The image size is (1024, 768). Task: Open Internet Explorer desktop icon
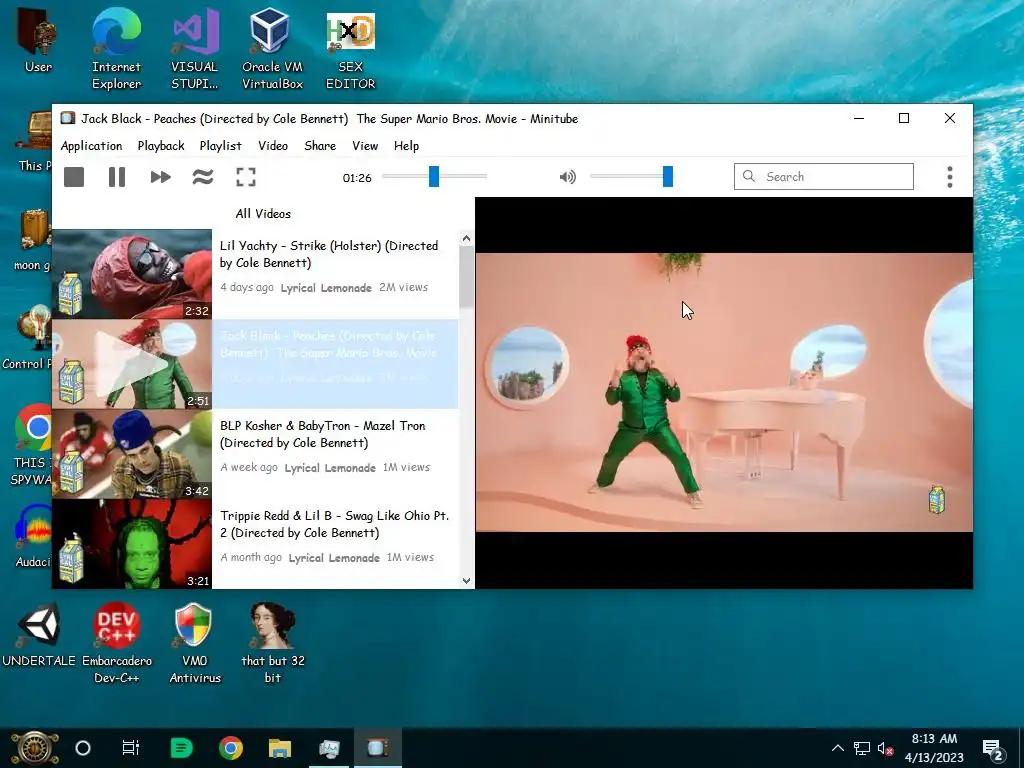point(116,49)
